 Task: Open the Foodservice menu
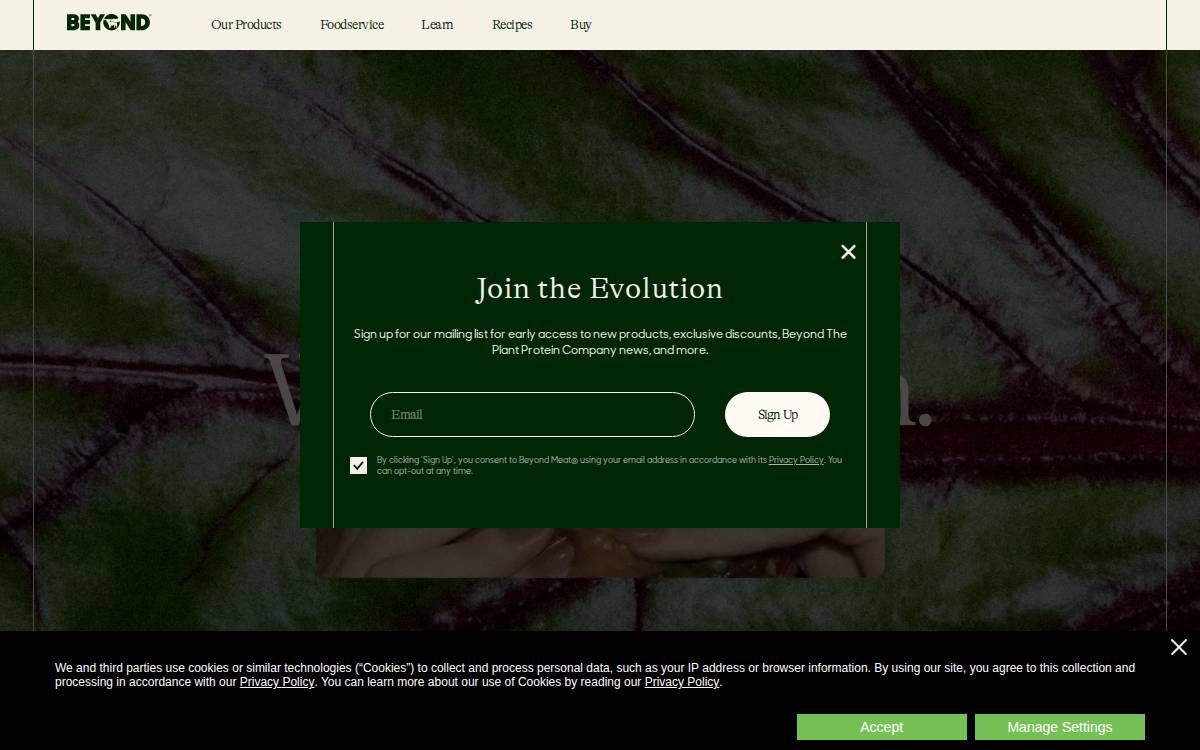point(352,24)
